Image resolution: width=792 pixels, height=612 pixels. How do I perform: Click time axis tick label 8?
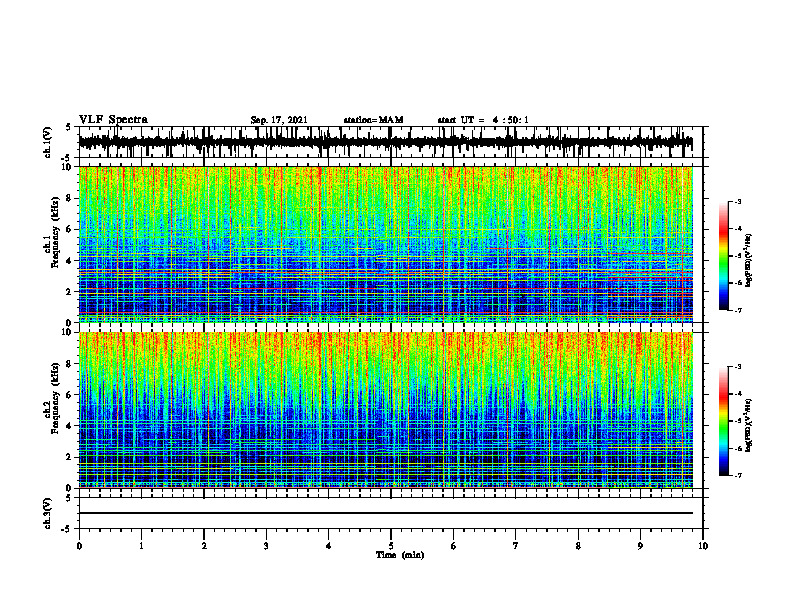pyautogui.click(x=578, y=546)
